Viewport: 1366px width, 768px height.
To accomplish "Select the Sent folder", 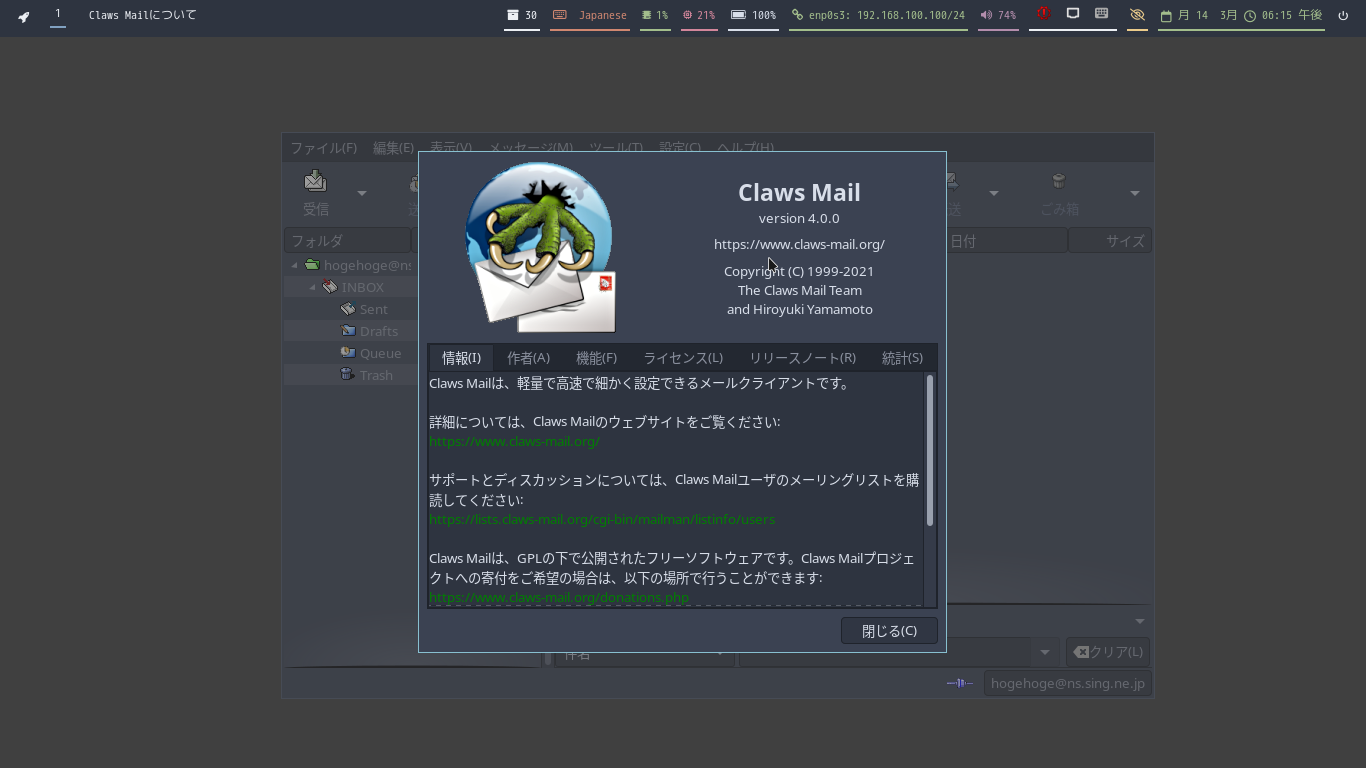I will tap(373, 309).
